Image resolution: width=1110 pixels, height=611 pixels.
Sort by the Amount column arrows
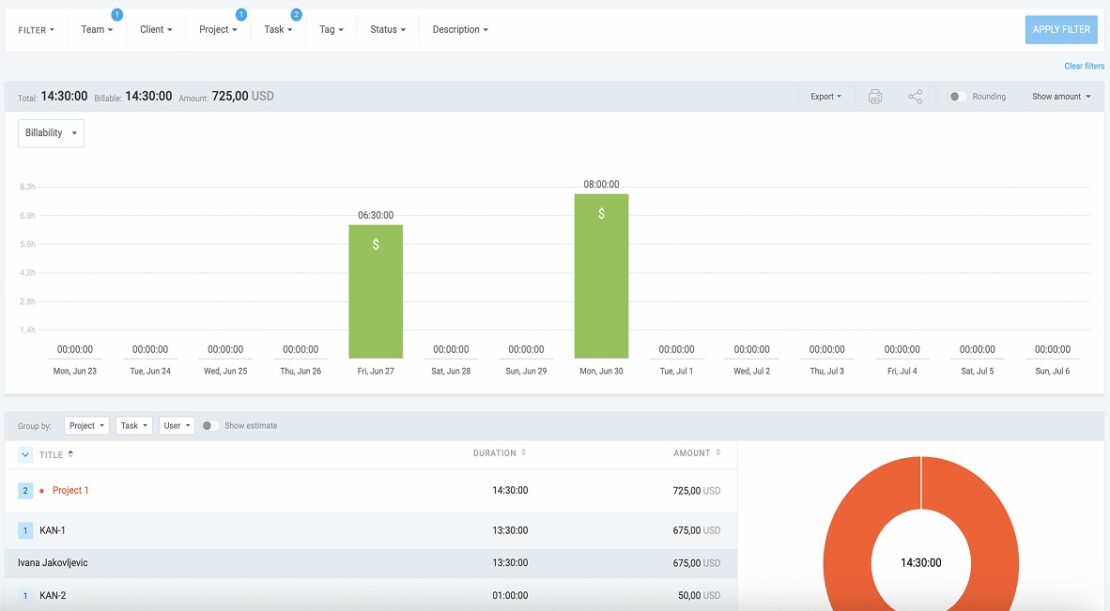click(718, 452)
